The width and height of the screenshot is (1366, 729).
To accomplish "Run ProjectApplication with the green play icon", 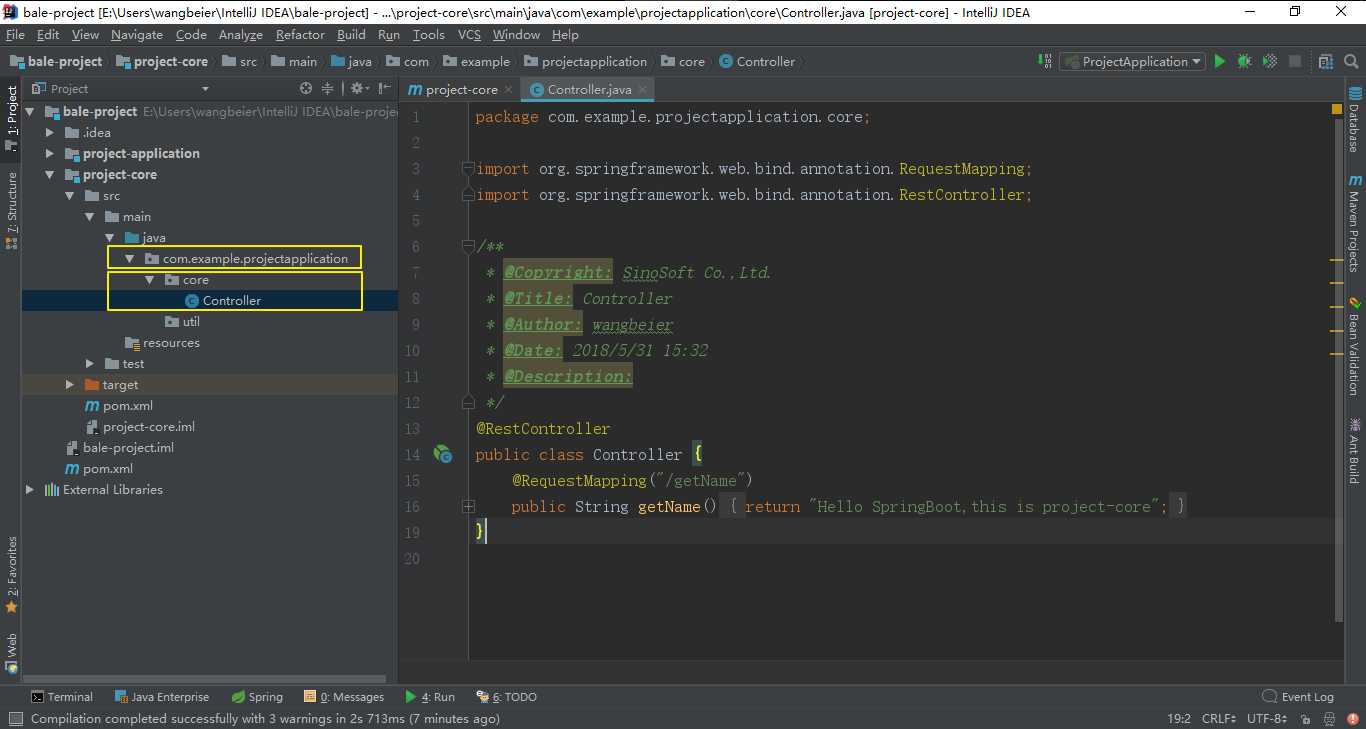I will pyautogui.click(x=1219, y=62).
